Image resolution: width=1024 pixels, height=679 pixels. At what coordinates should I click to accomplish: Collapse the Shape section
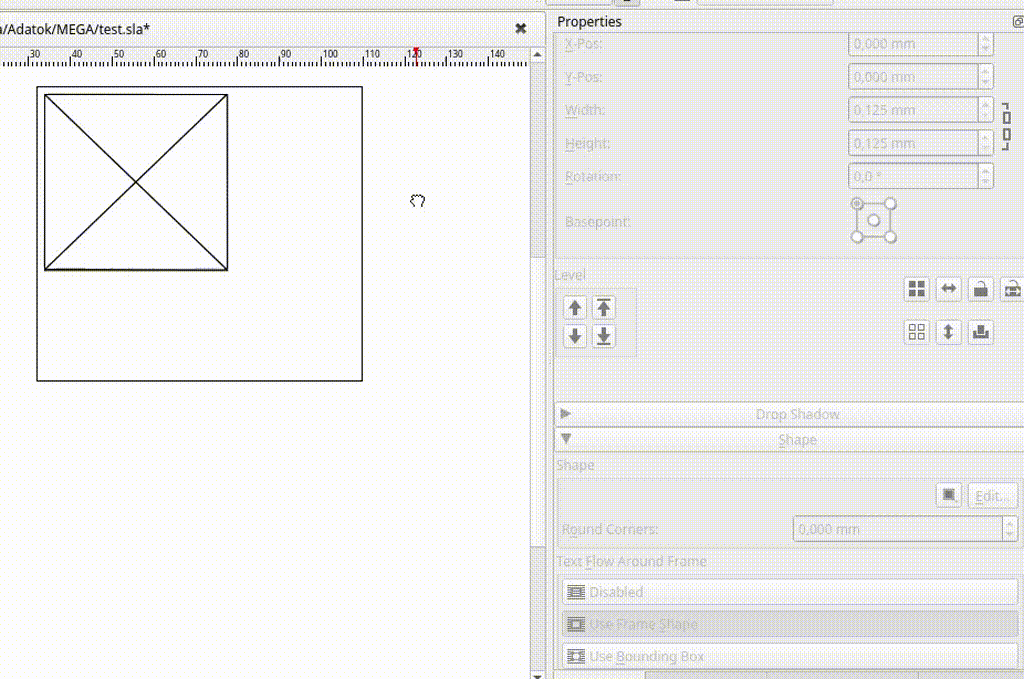point(566,439)
